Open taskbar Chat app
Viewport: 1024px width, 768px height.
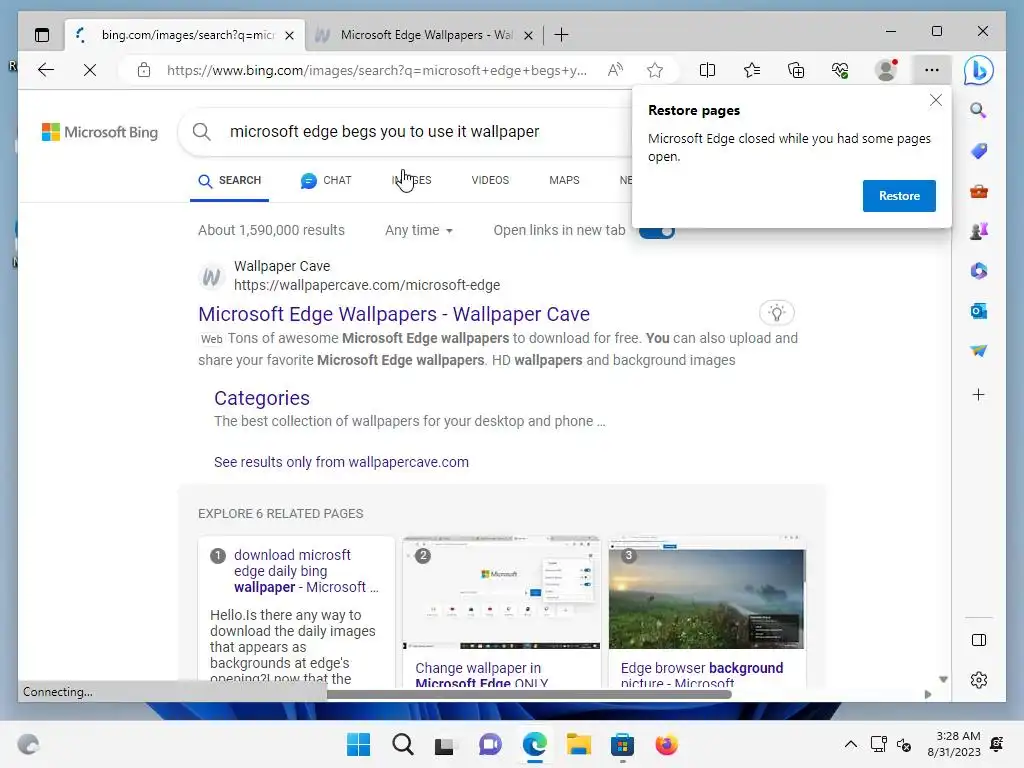click(490, 744)
